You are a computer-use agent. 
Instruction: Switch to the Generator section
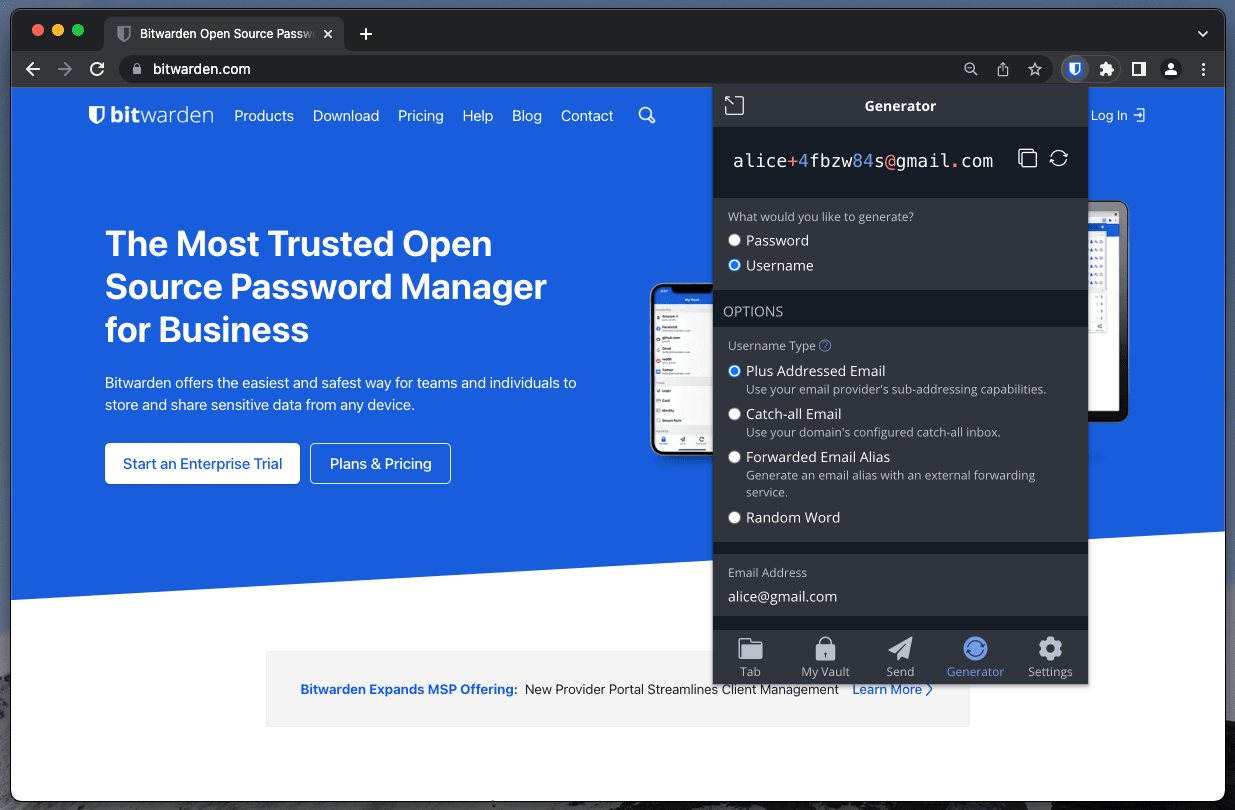[975, 657]
